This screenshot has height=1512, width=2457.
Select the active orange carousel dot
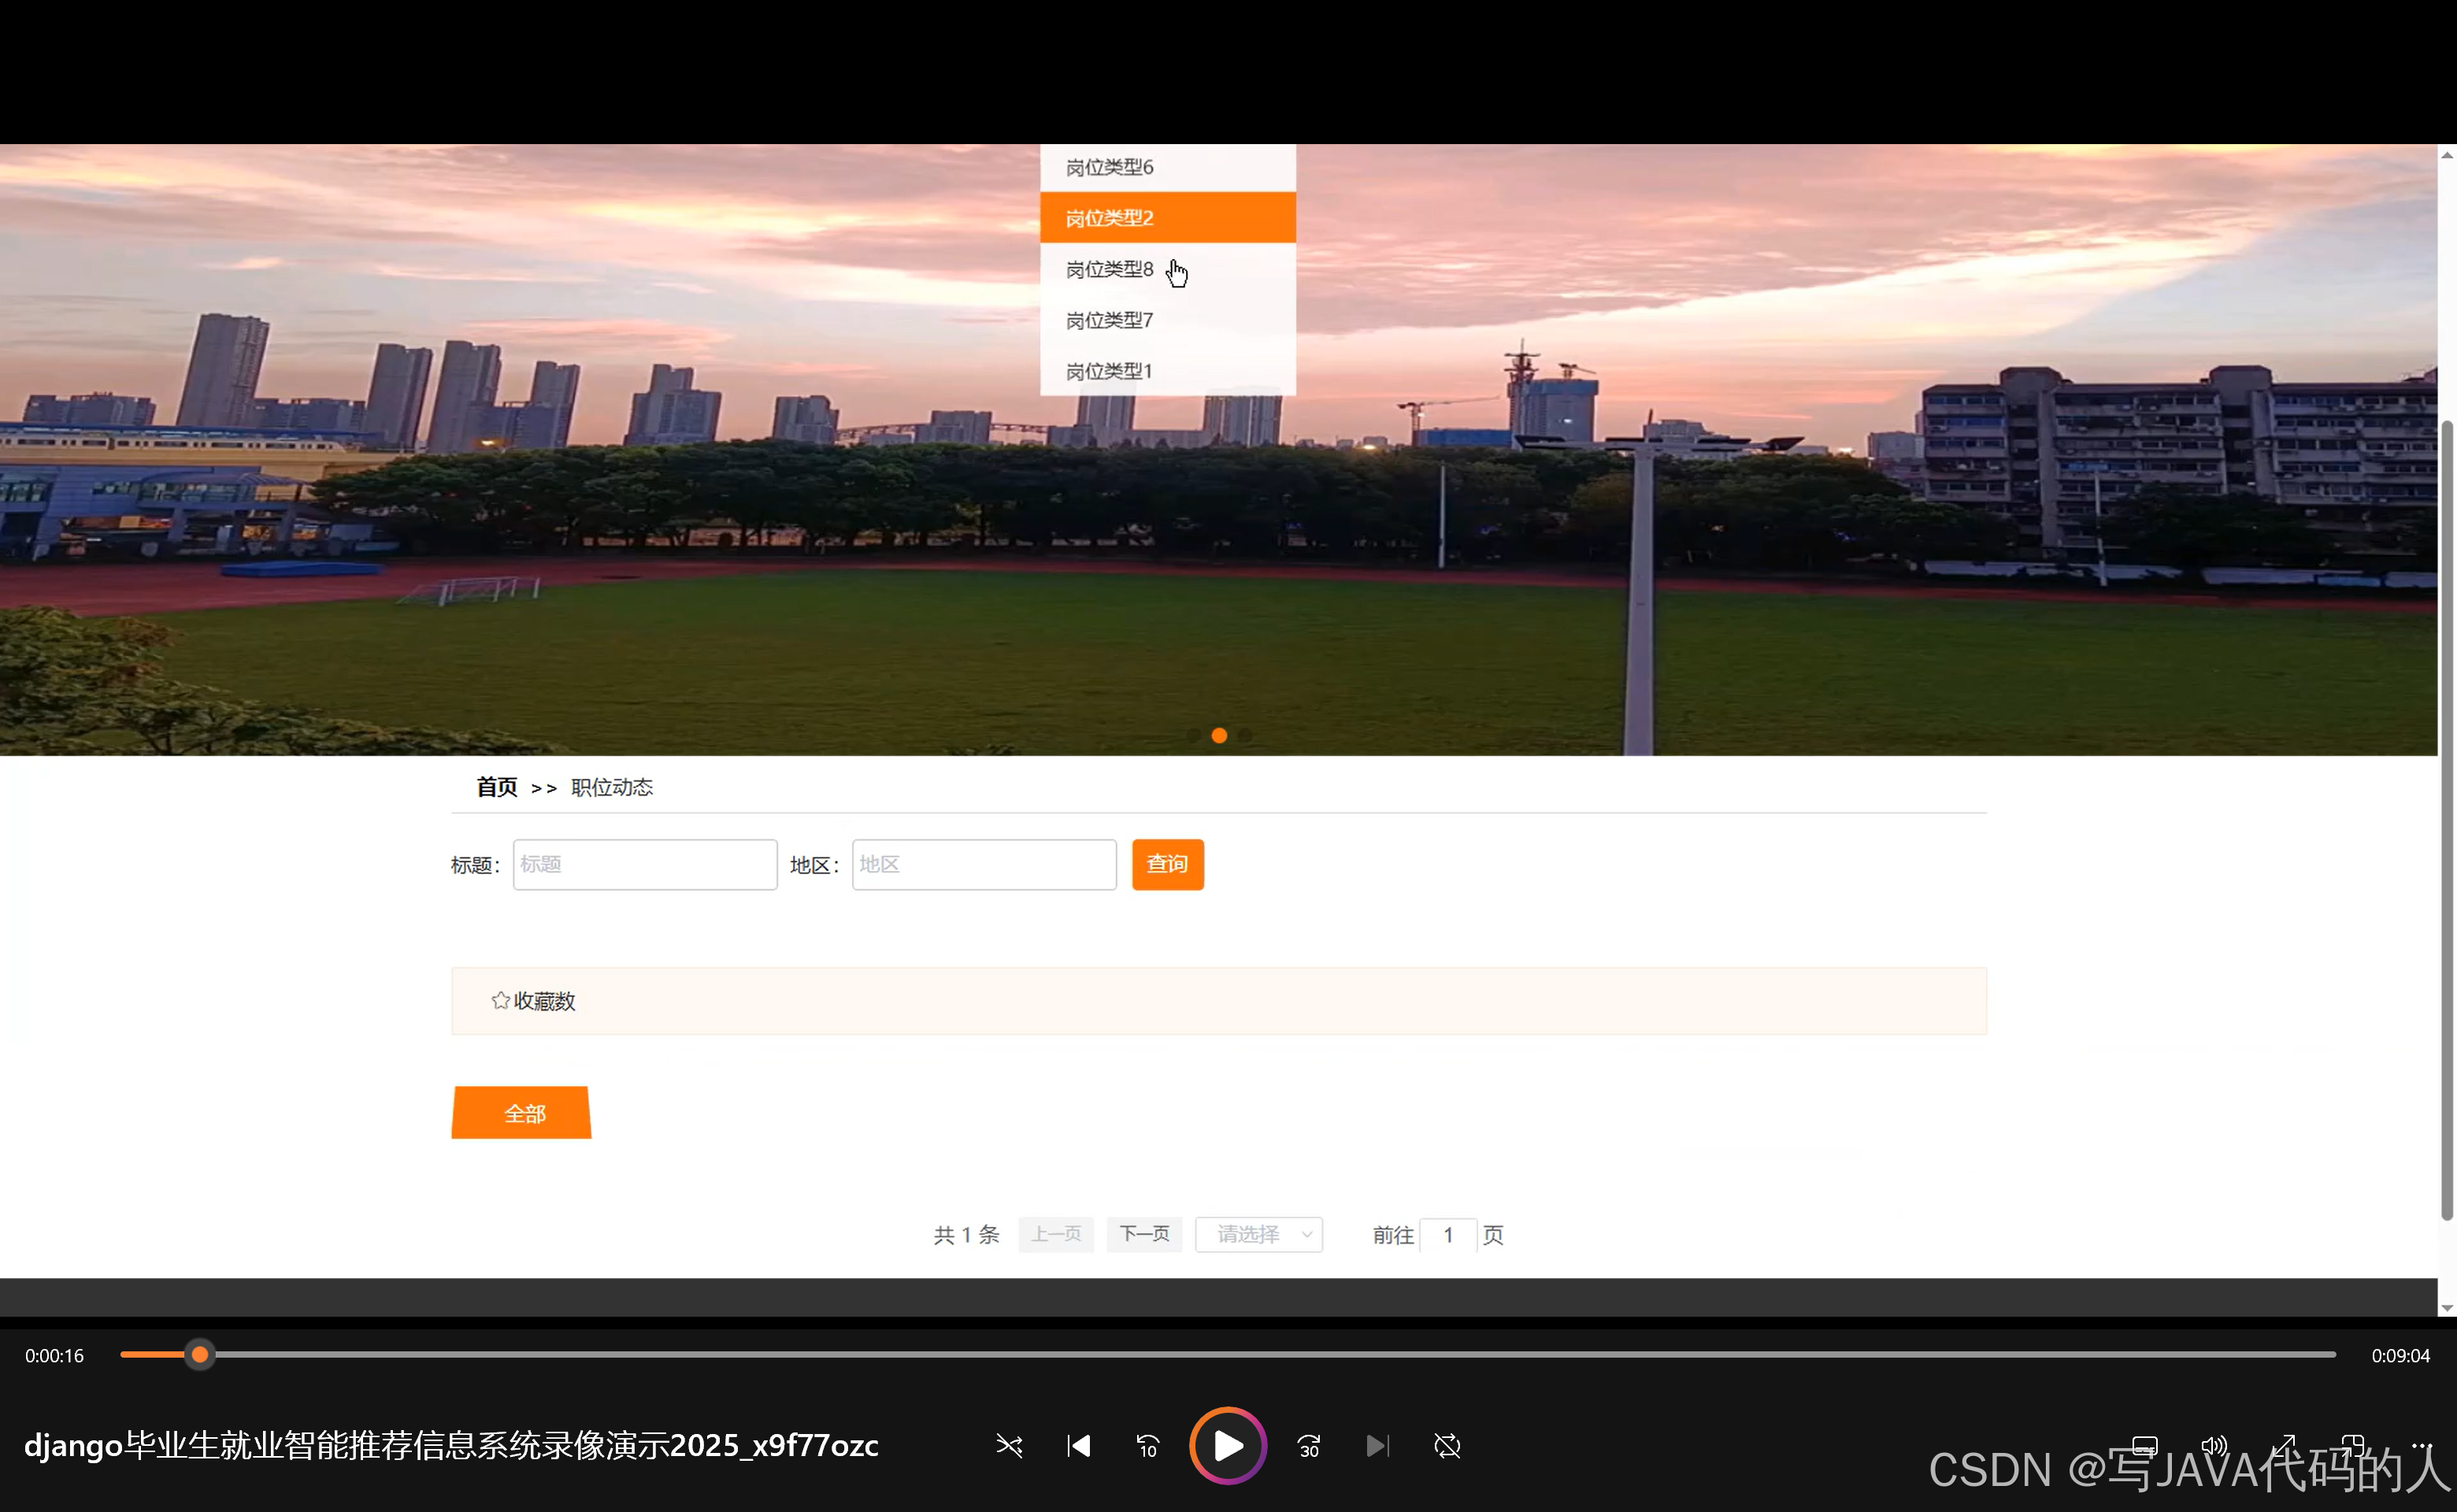[x=1219, y=735]
